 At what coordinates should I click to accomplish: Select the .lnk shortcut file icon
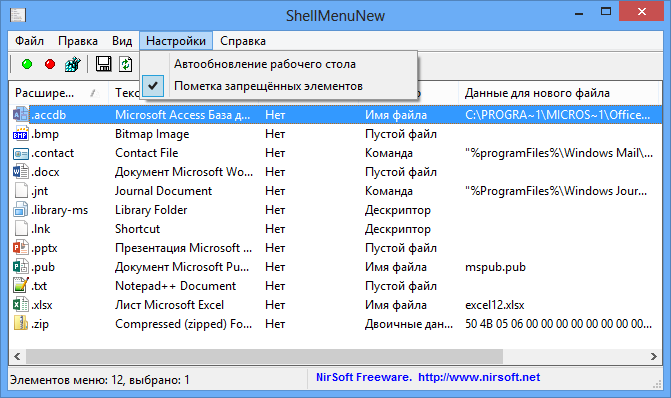21,229
